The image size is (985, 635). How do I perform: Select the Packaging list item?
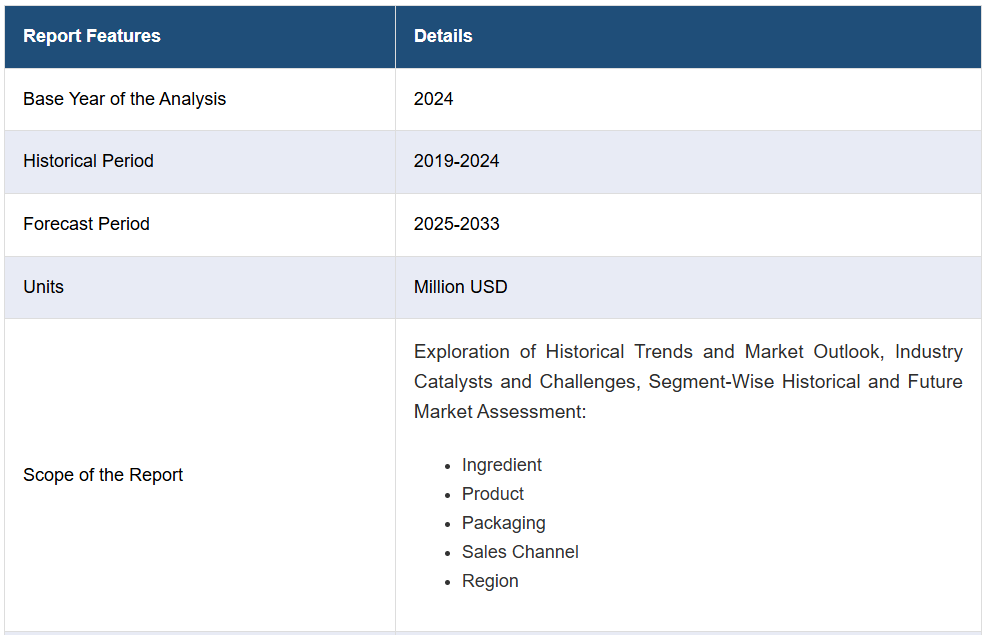tap(503, 523)
